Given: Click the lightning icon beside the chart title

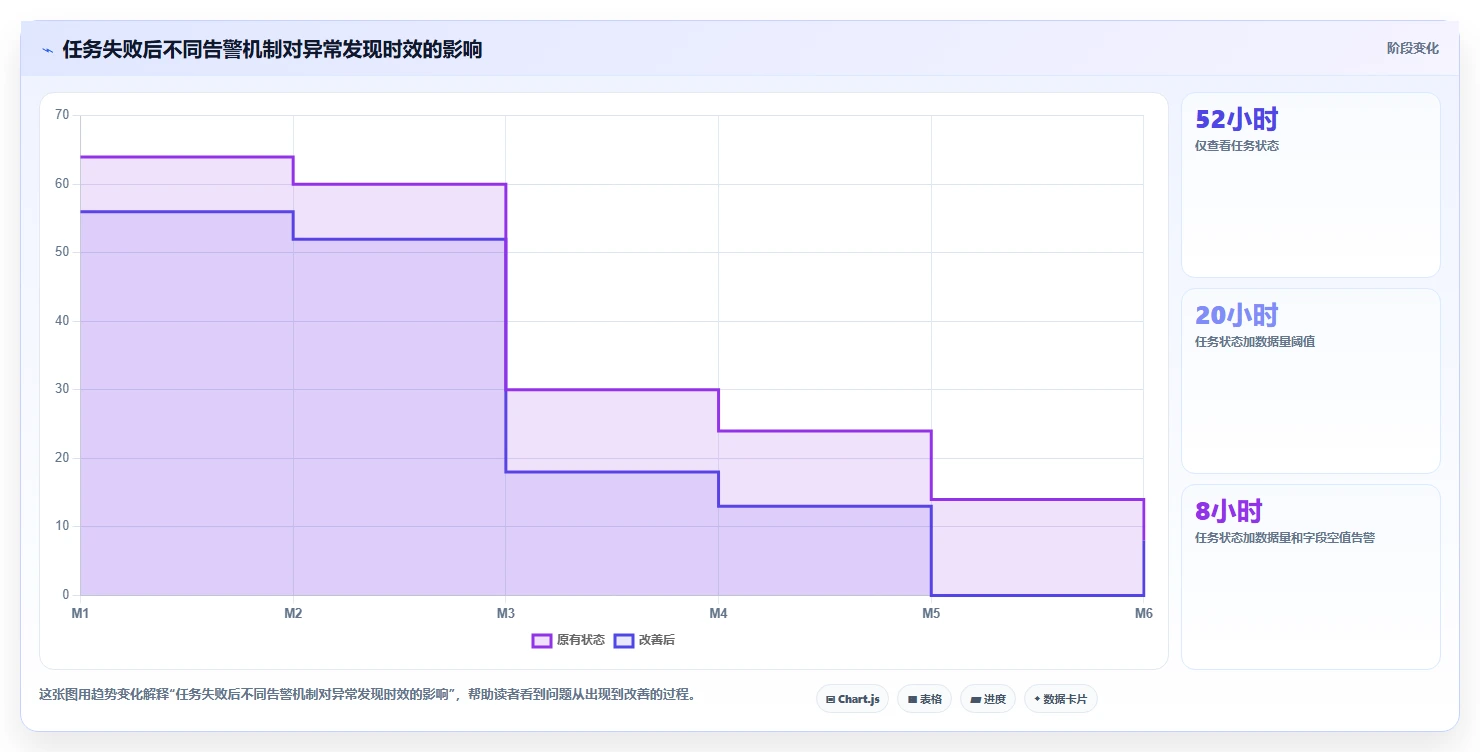Looking at the screenshot, I should pos(47,50).
